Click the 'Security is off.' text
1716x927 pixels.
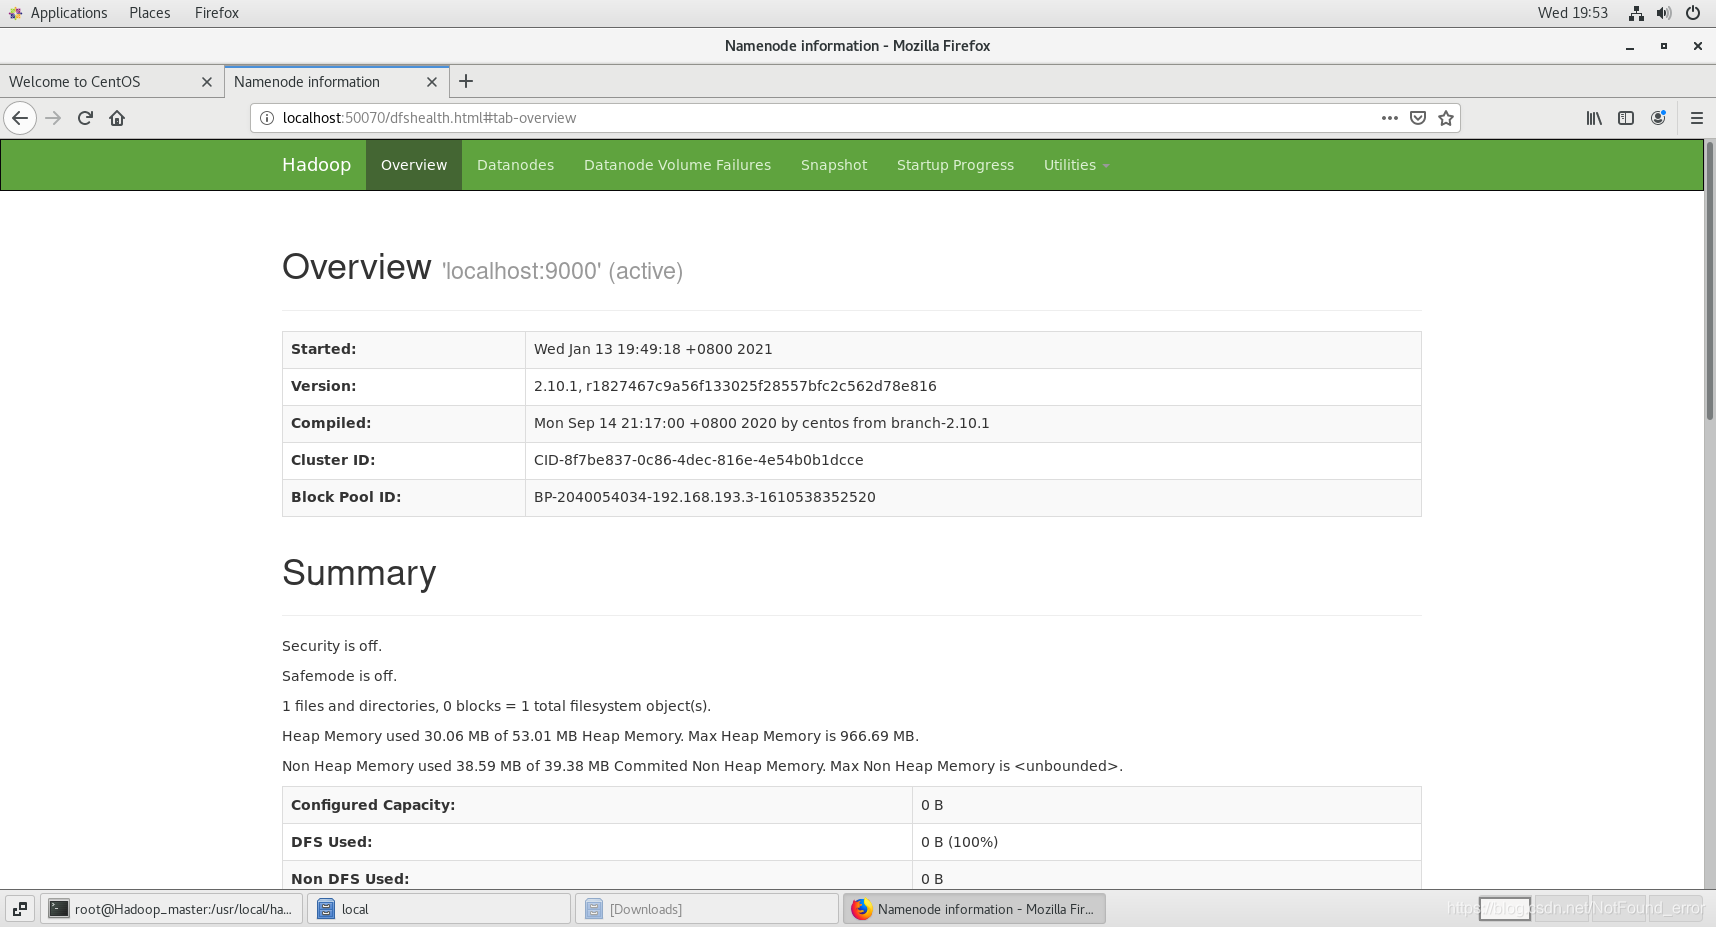[332, 646]
